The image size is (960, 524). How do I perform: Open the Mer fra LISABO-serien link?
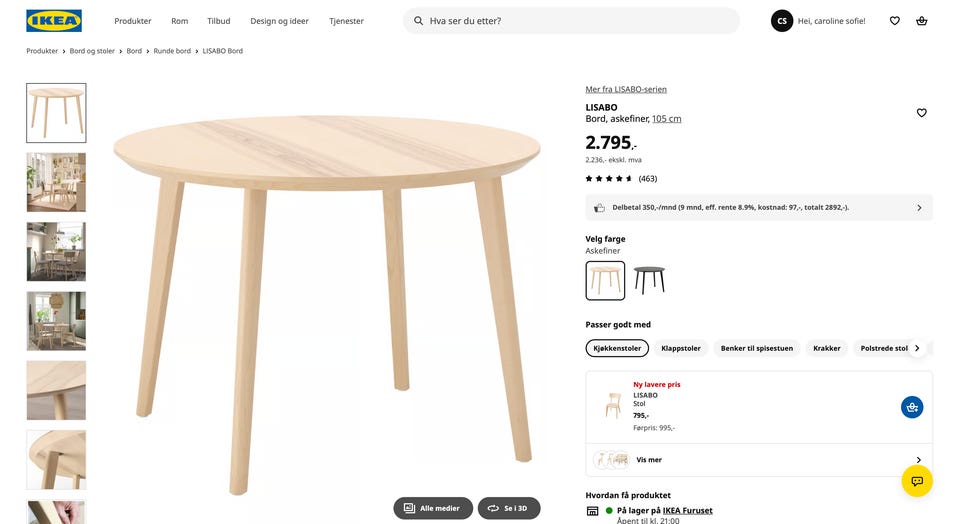(626, 89)
